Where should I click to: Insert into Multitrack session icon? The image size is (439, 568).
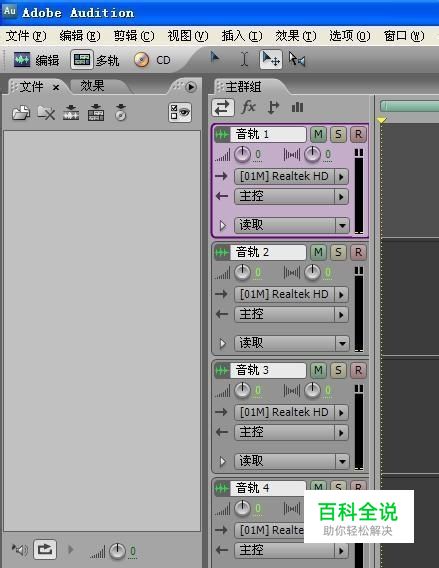[96, 113]
